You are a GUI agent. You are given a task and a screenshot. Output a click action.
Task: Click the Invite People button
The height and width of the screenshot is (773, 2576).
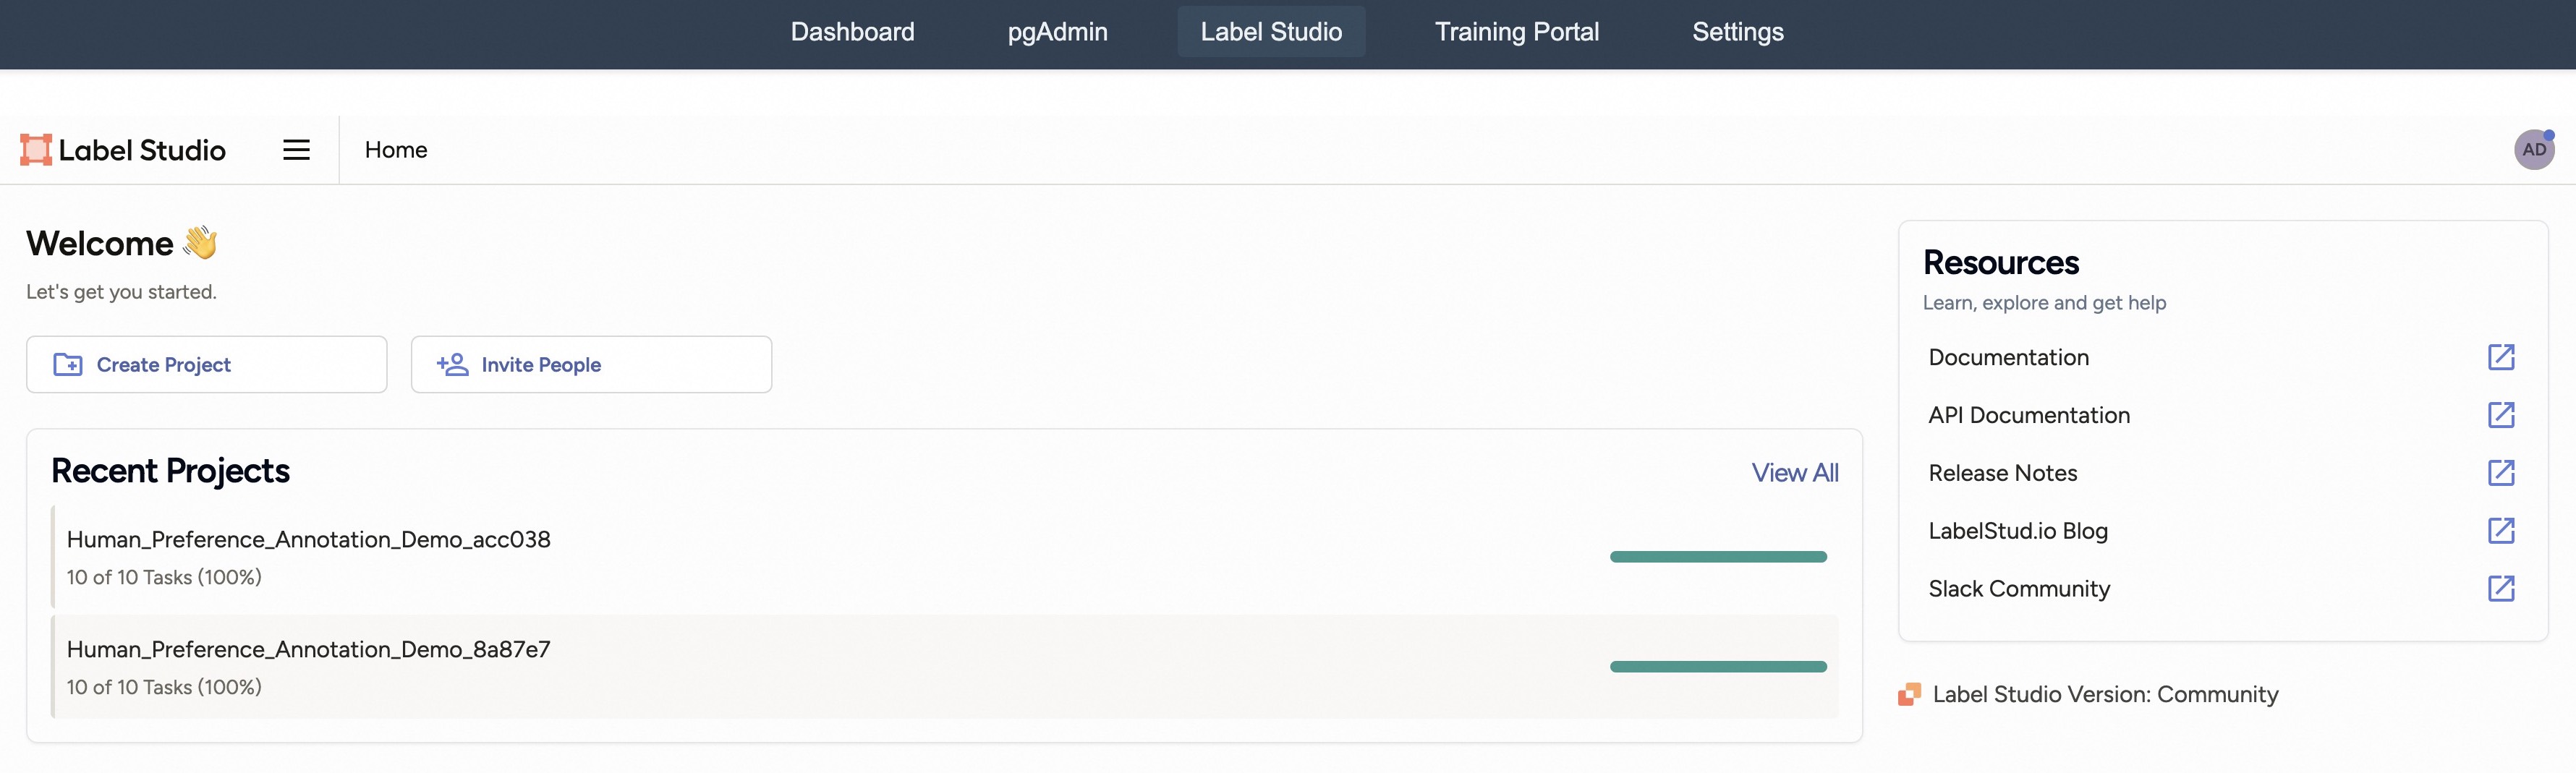pos(591,365)
